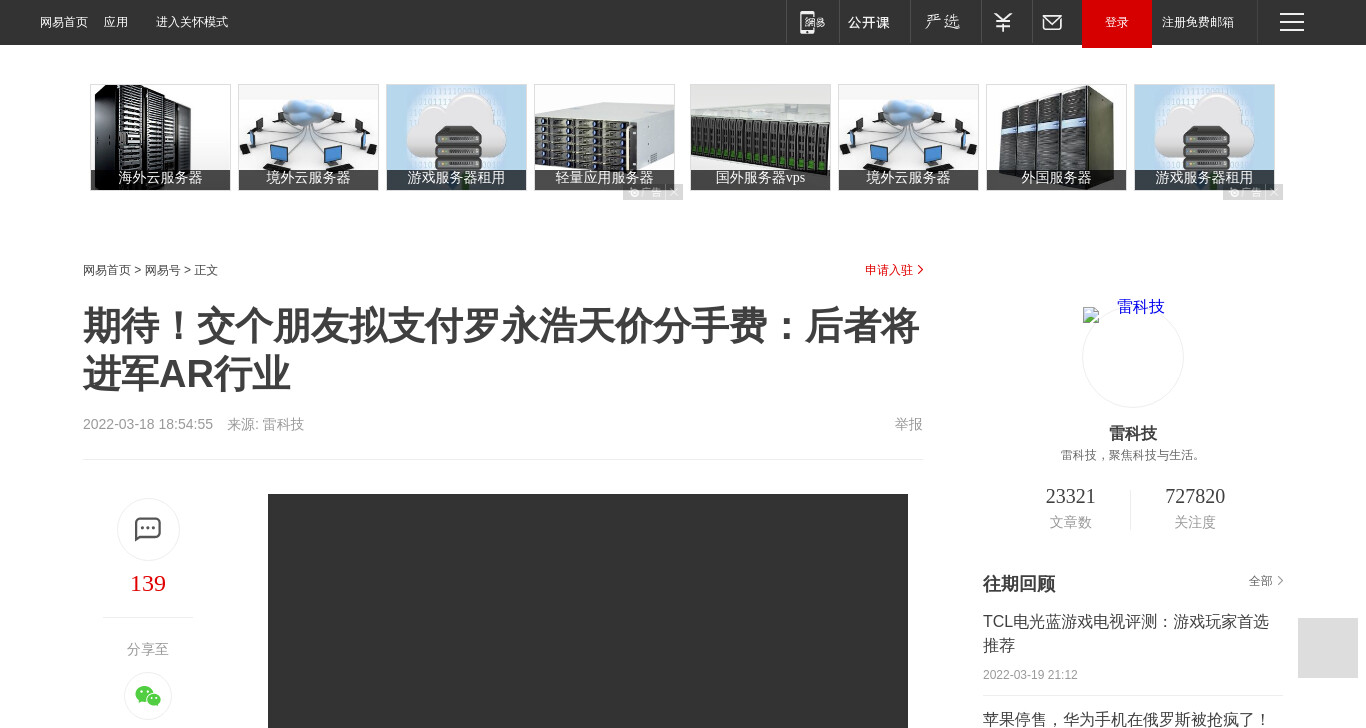Open the 苹果停售，华为手机 article link
Screen dimensions: 1366x728
(1126, 719)
